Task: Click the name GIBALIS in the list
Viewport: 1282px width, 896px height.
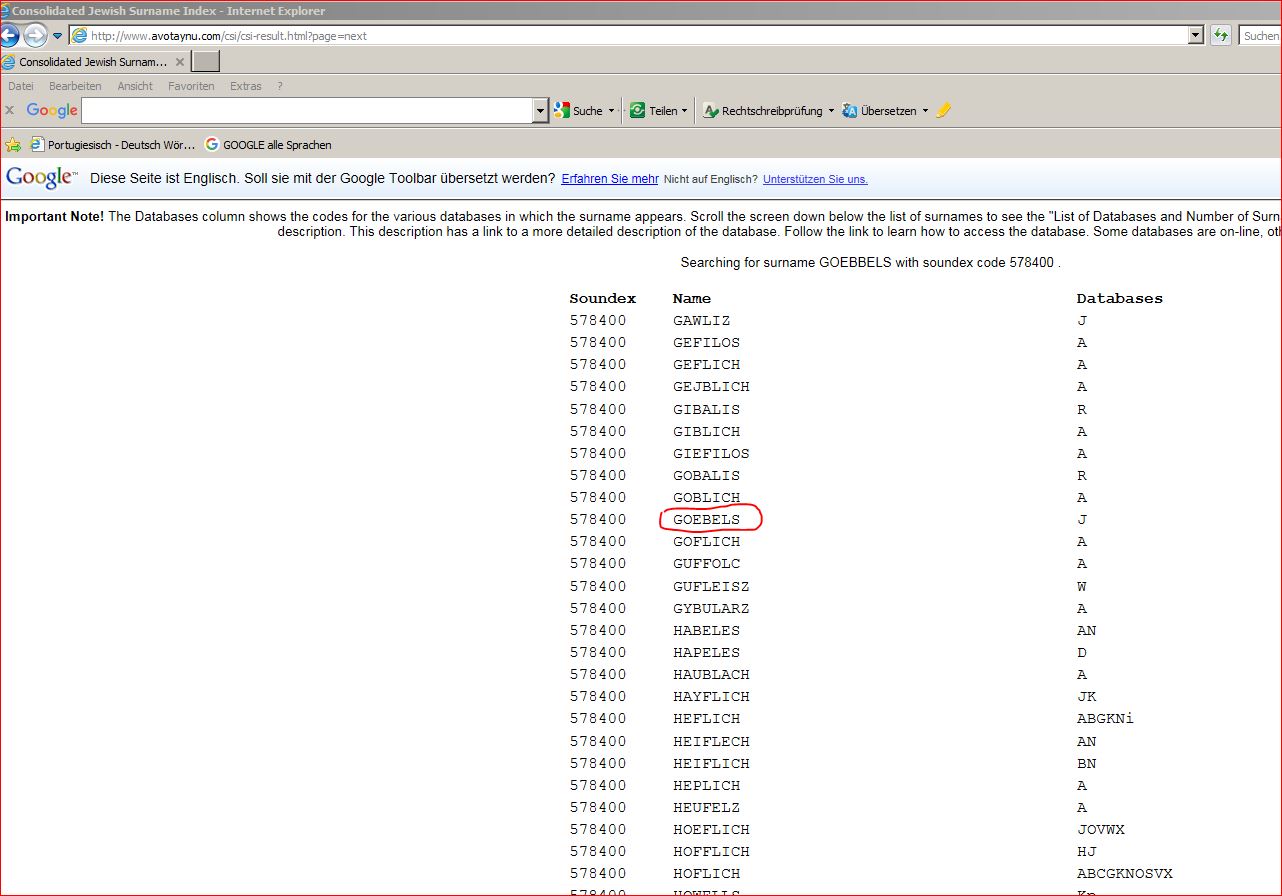Action: 707,409
